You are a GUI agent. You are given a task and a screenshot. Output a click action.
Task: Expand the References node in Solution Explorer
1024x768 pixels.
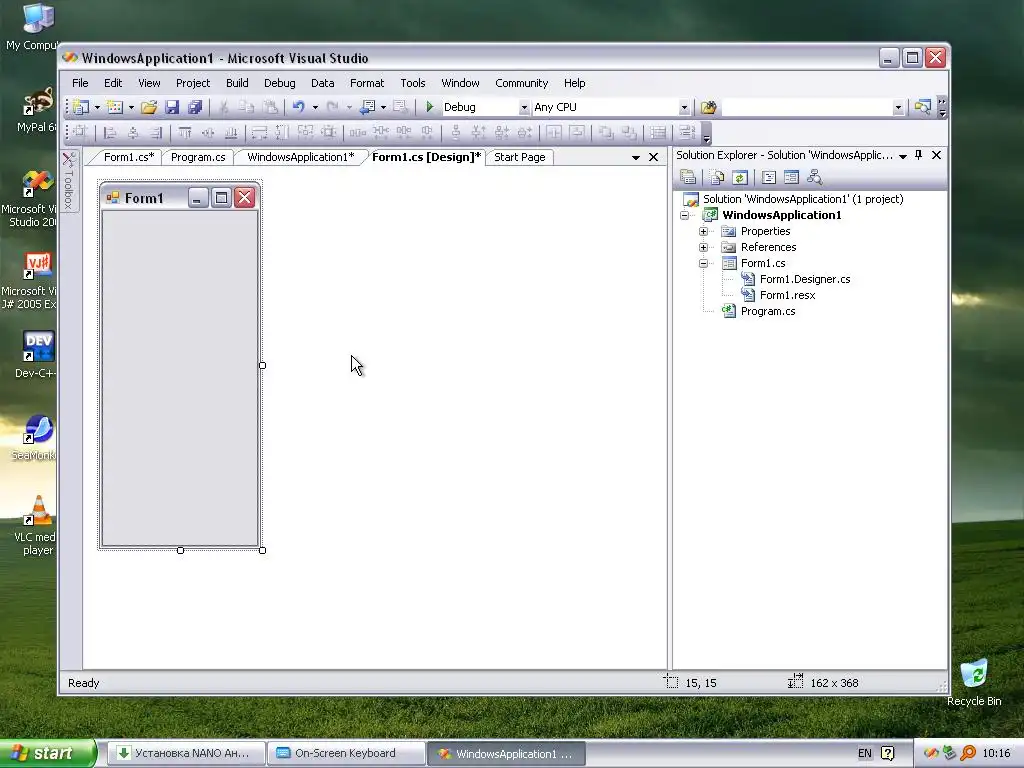[703, 248]
